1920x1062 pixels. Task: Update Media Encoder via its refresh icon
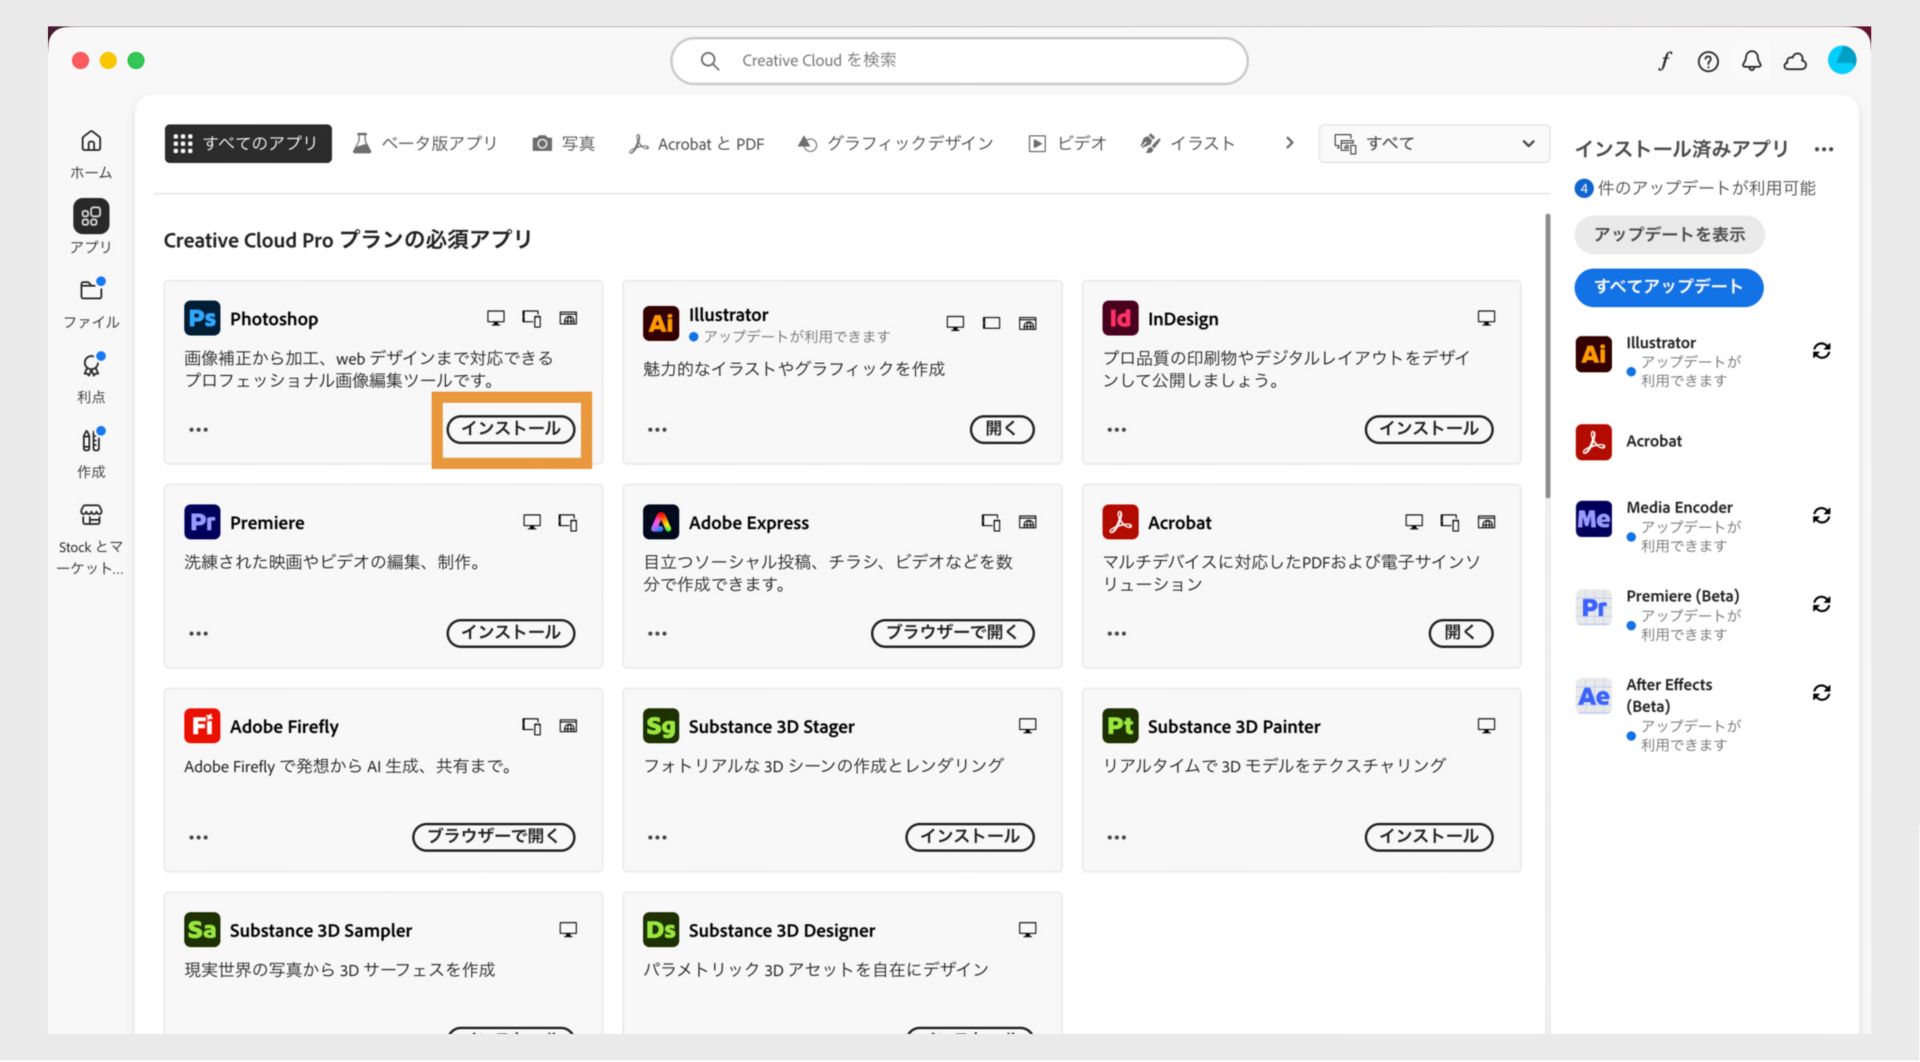click(1822, 516)
